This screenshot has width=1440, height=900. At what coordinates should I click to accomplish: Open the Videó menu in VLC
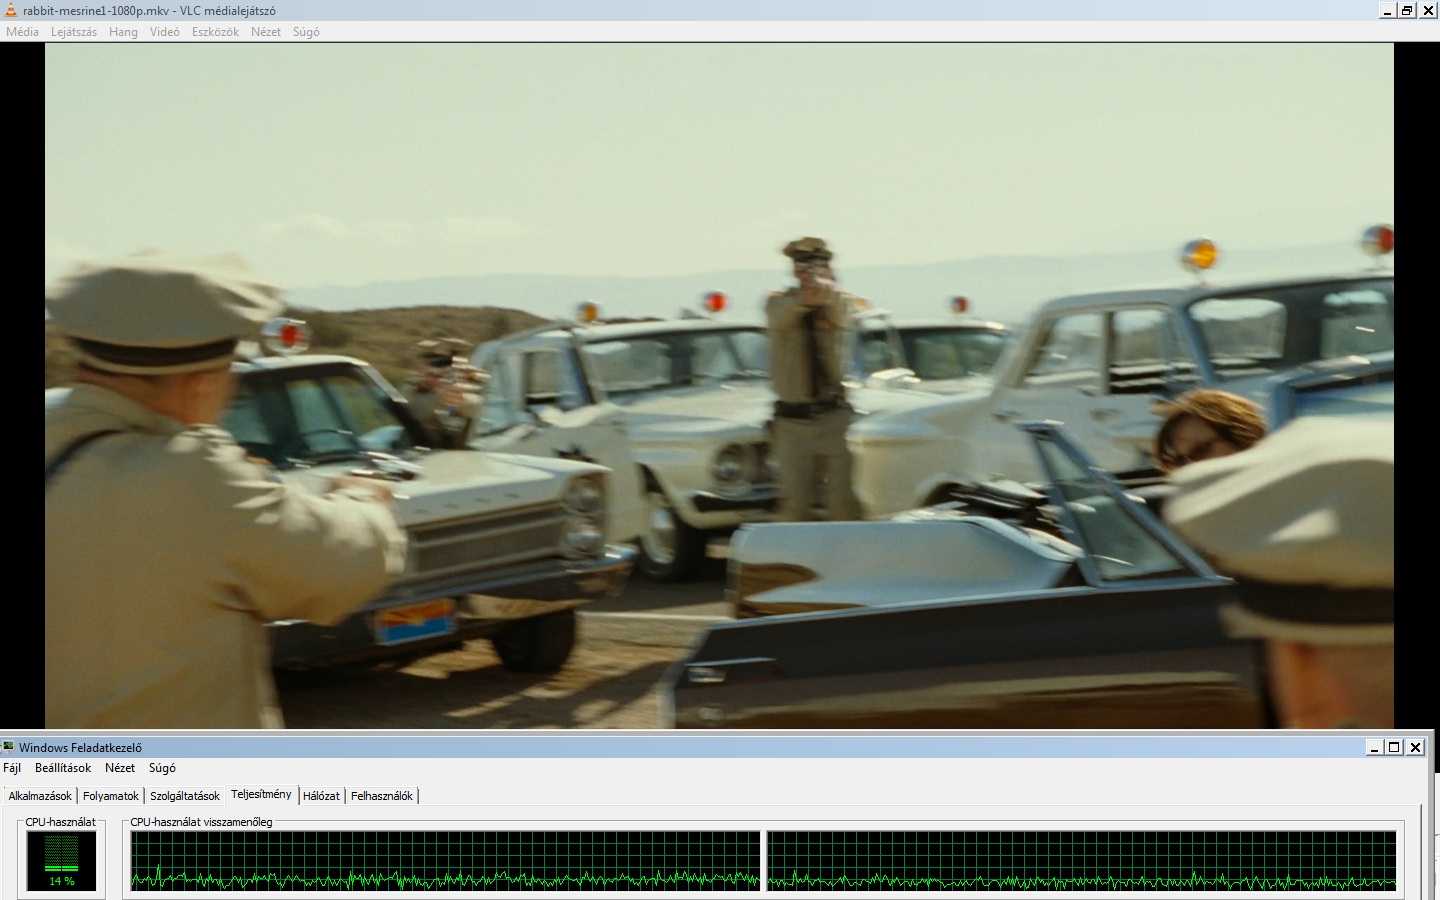click(165, 32)
